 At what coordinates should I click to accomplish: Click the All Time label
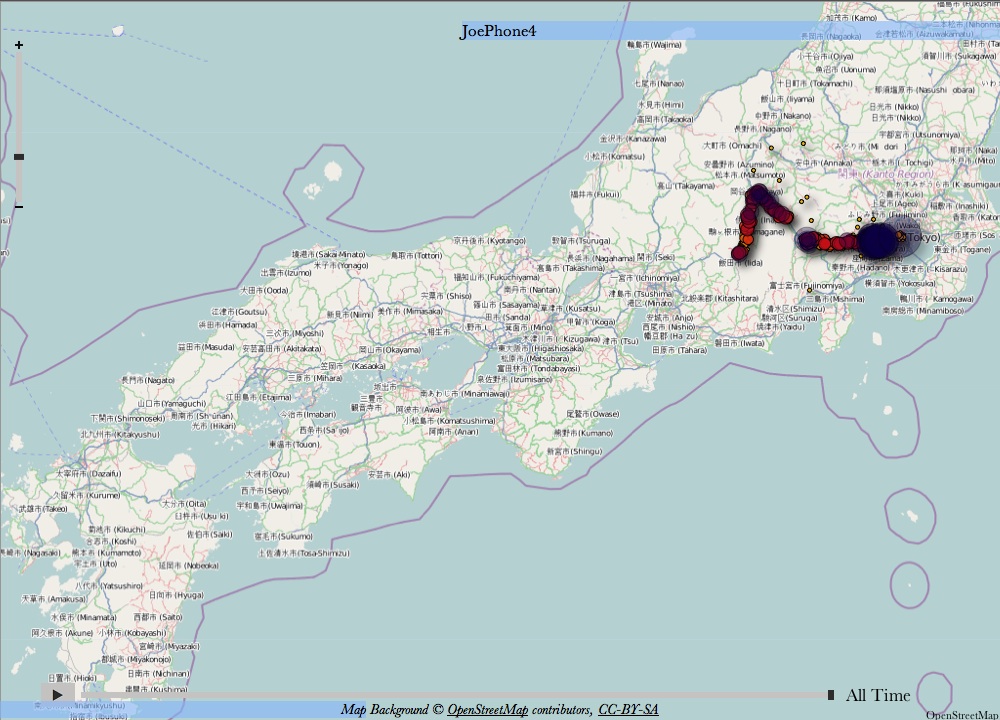[878, 695]
